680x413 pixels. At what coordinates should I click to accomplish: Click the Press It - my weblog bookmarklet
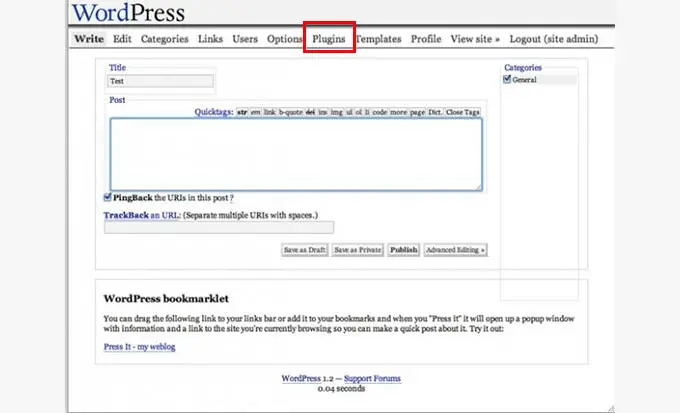coord(139,347)
